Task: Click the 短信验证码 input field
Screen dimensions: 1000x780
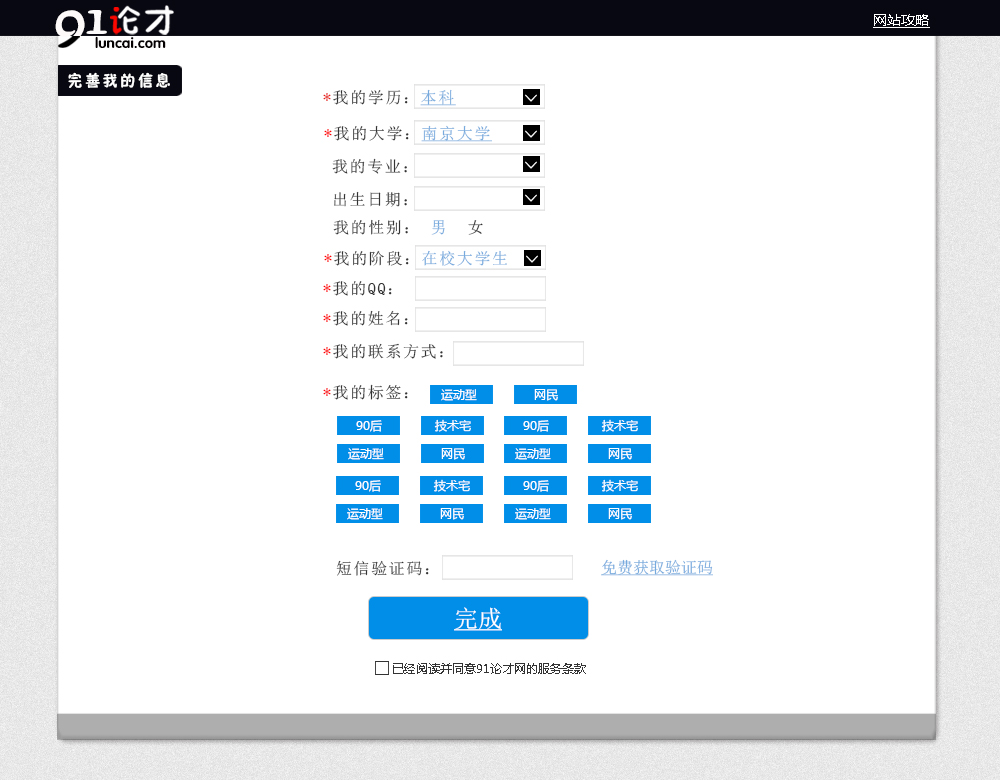Action: [507, 568]
